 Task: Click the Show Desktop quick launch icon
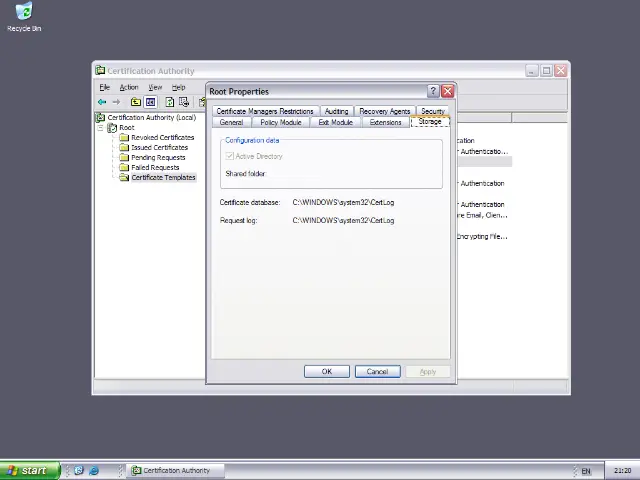79,470
